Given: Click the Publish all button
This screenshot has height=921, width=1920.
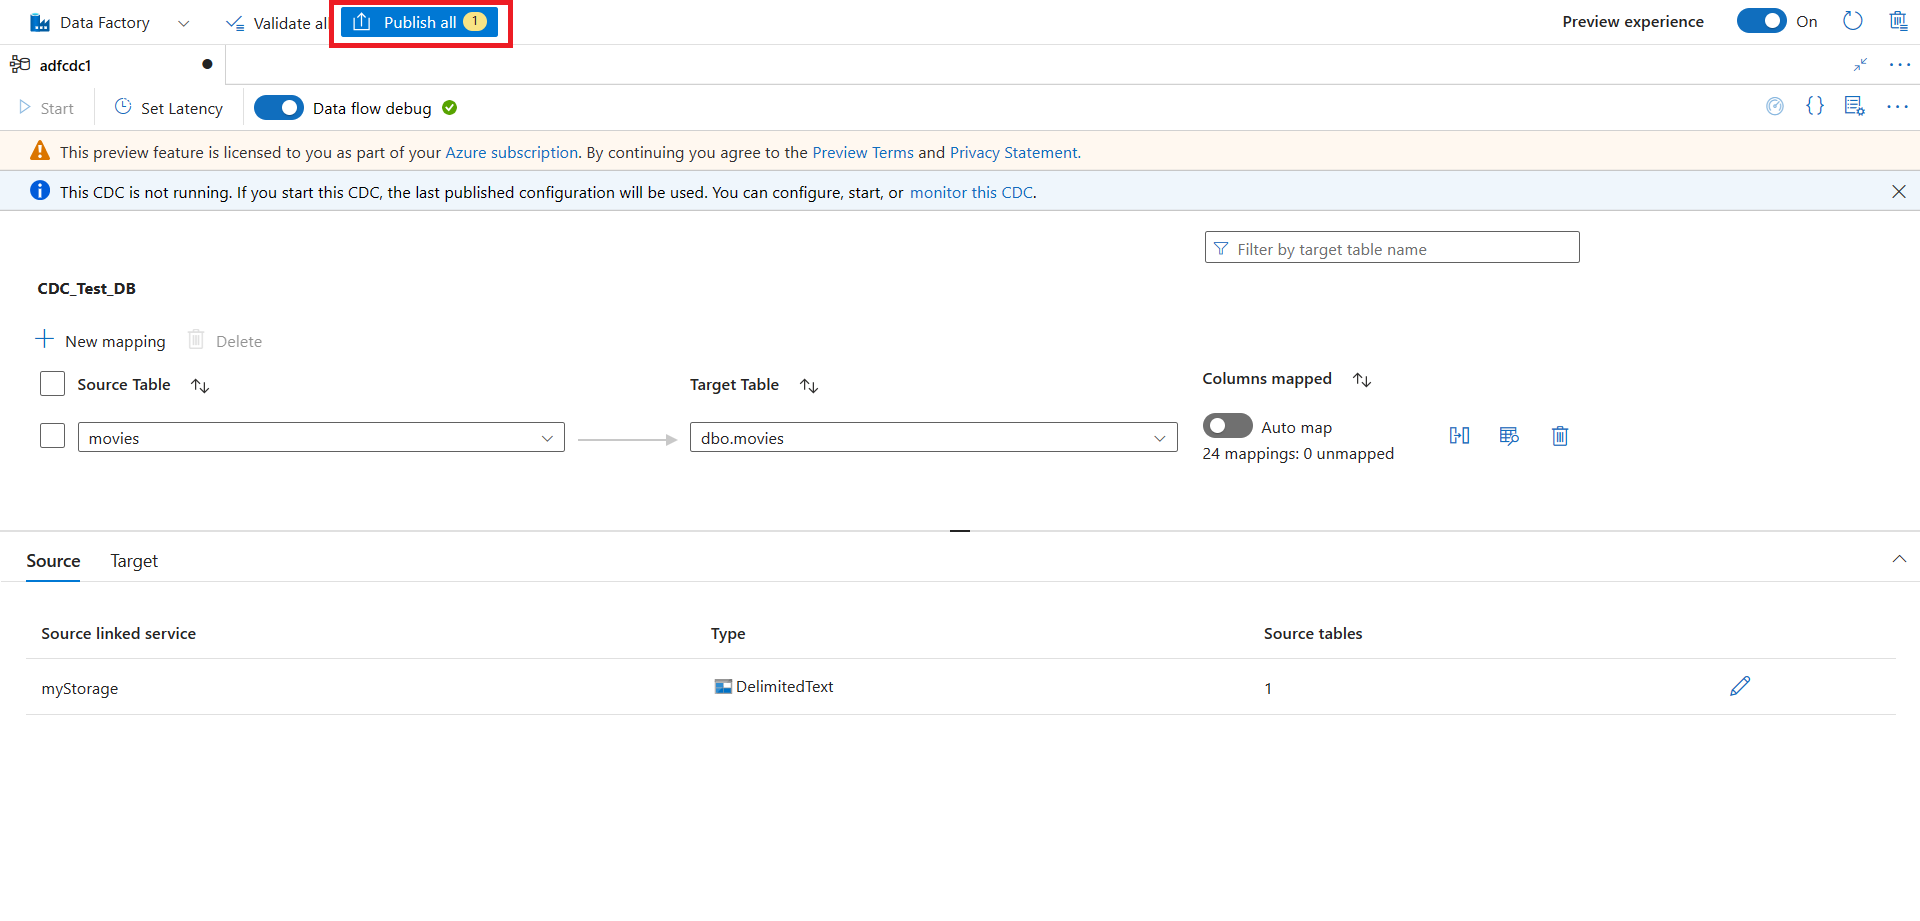Looking at the screenshot, I should click(420, 22).
